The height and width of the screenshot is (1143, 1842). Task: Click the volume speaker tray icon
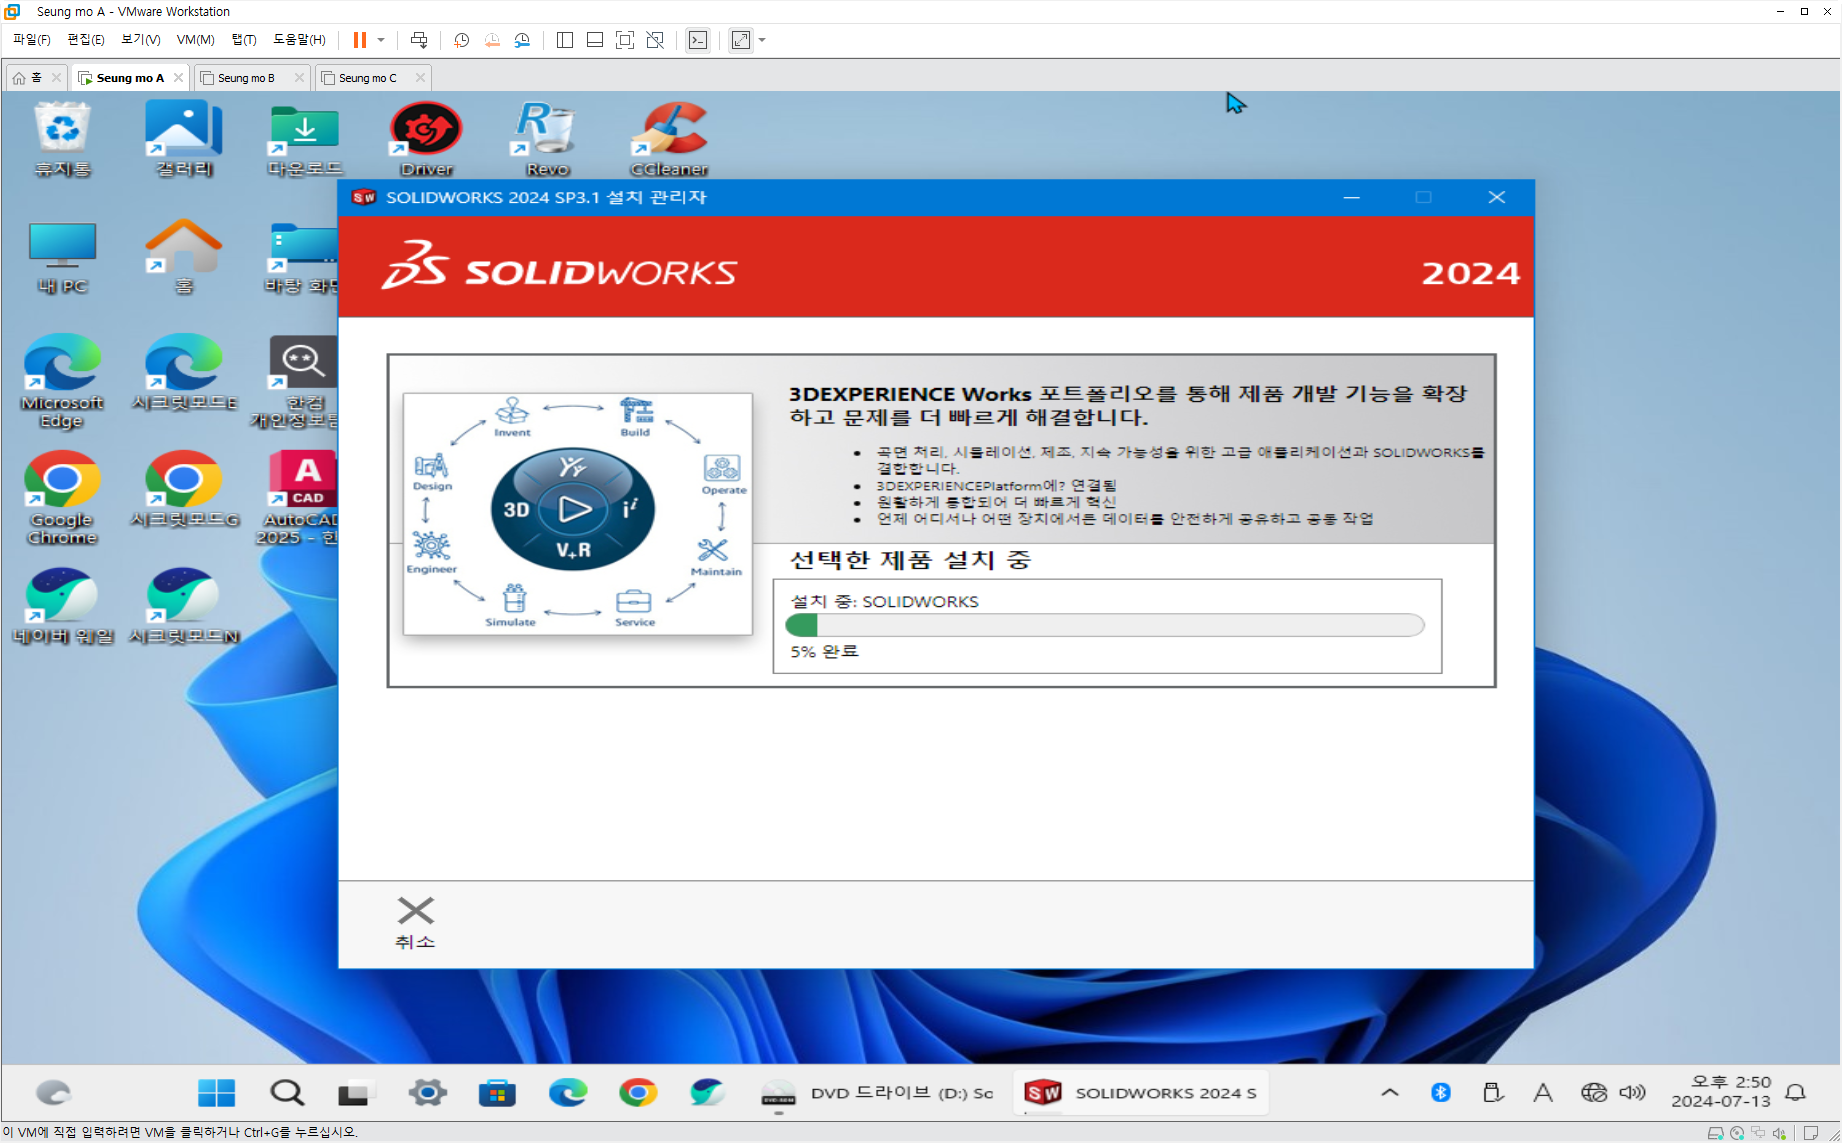pyautogui.click(x=1633, y=1093)
